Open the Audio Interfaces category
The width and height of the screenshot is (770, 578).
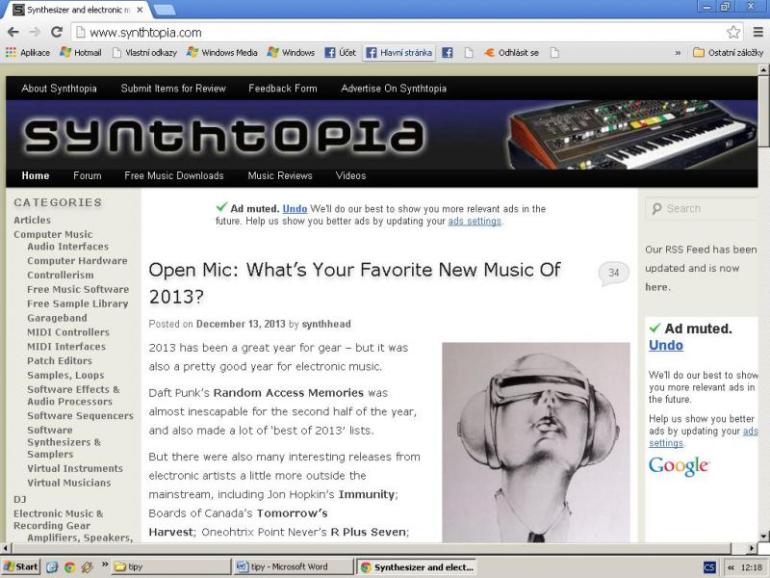68,247
